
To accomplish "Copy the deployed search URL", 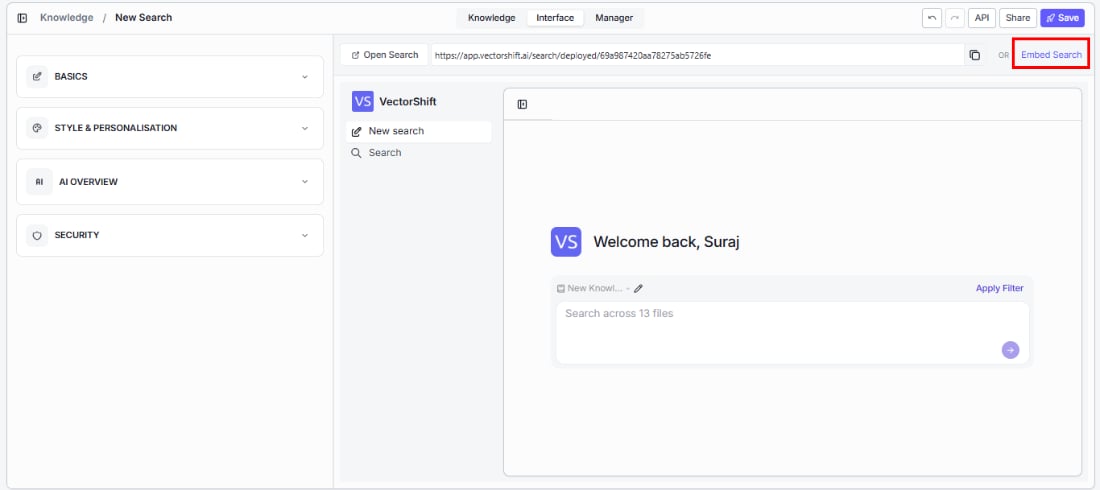I will [x=974, y=55].
